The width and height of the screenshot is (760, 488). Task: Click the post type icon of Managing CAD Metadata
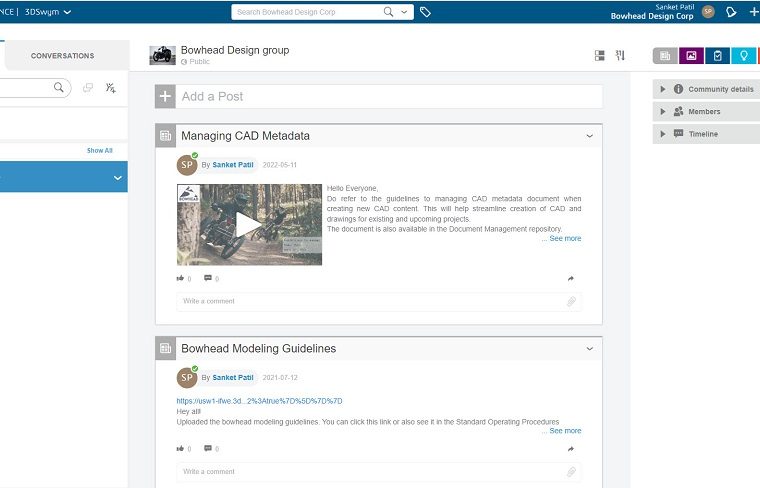point(165,136)
